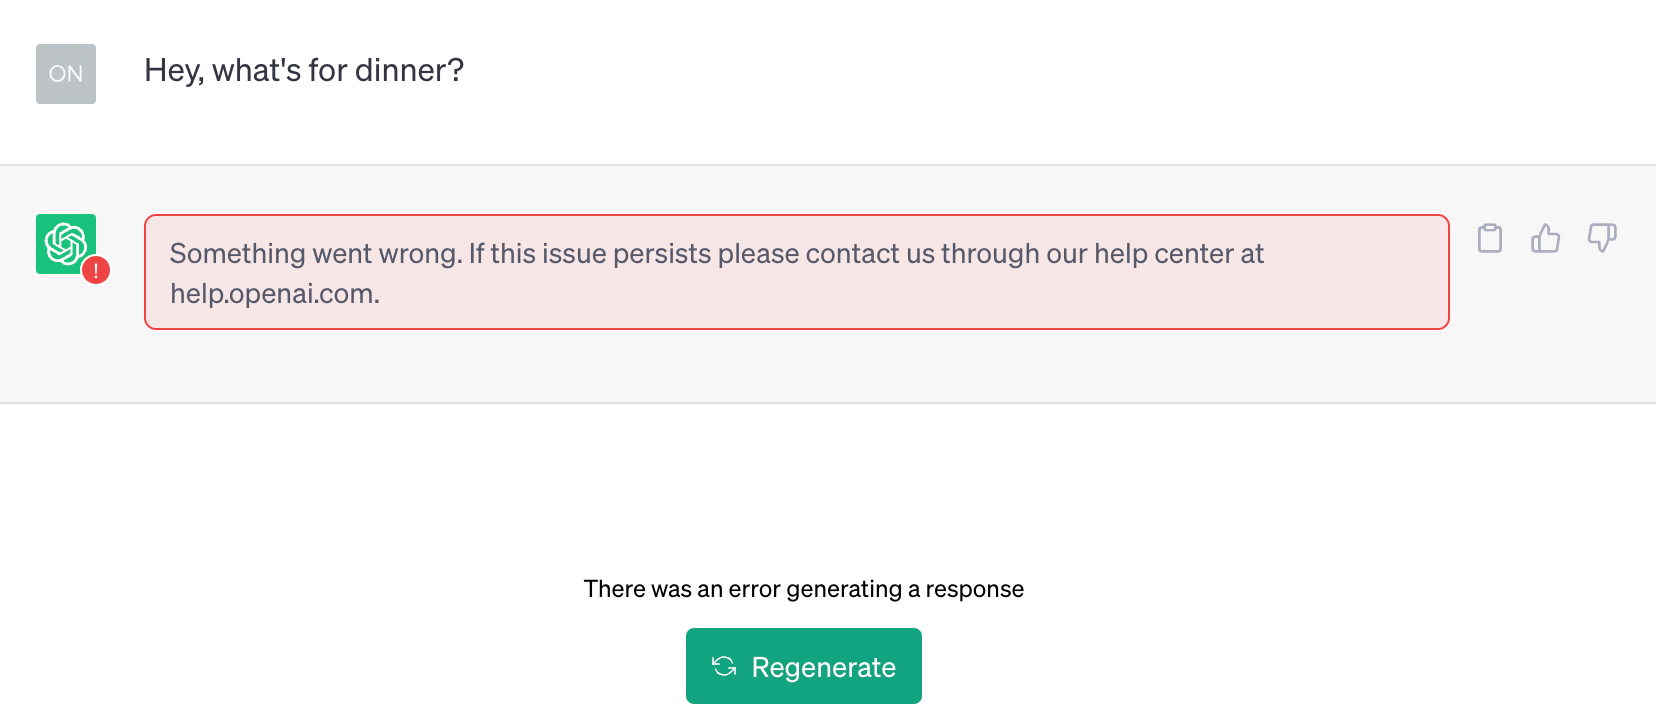This screenshot has width=1656, height=726.
Task: Toggle thumbs down feedback on the response
Action: tap(1603, 238)
